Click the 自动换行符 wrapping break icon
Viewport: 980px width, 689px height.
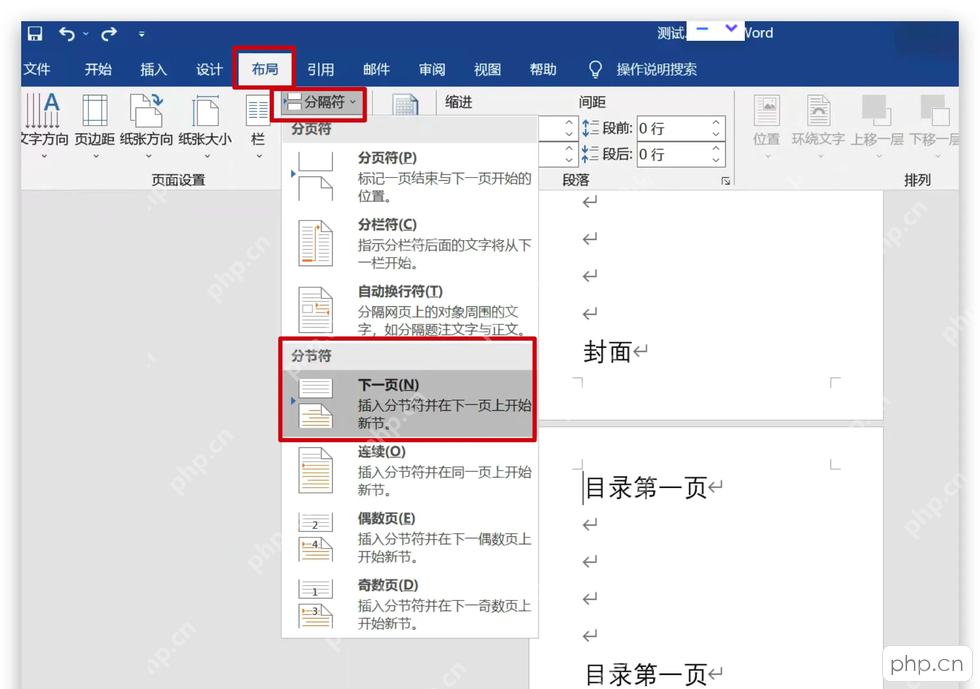tap(316, 310)
